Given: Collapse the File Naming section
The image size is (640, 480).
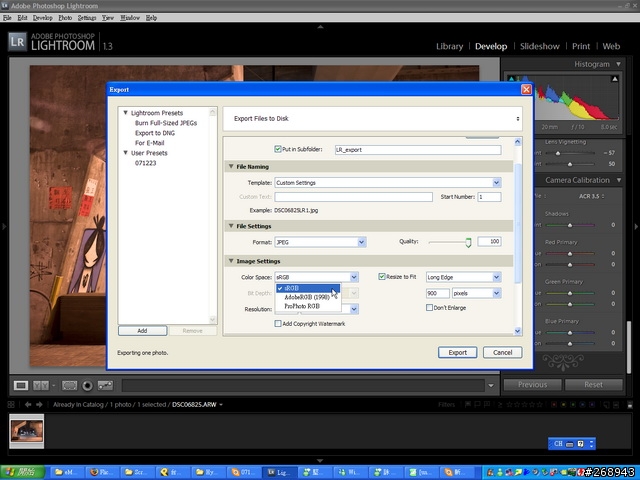Looking at the screenshot, I should [x=231, y=167].
